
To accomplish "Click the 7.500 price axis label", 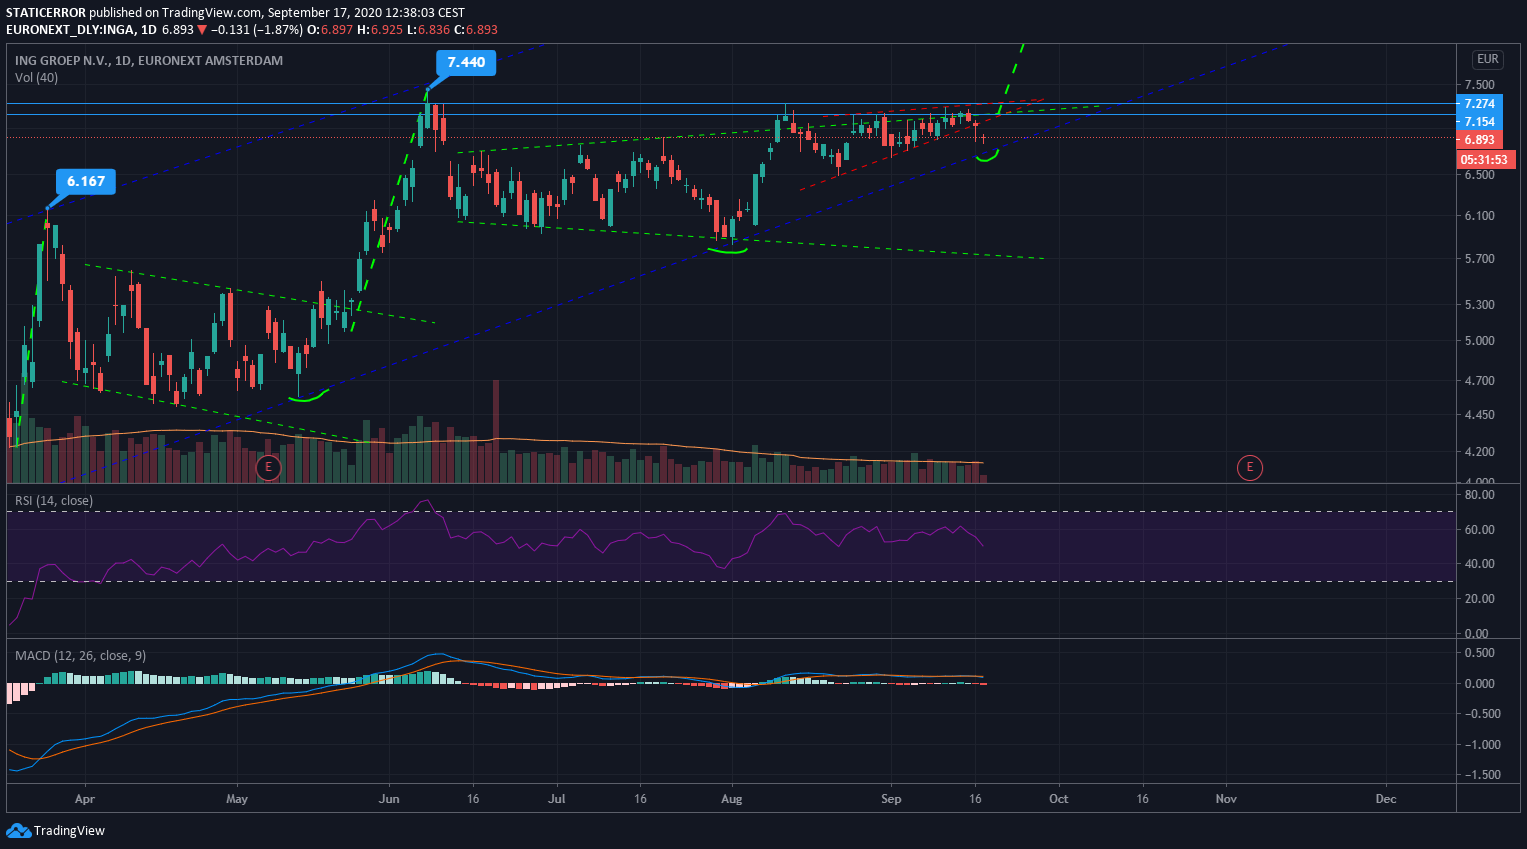I will click(1479, 85).
